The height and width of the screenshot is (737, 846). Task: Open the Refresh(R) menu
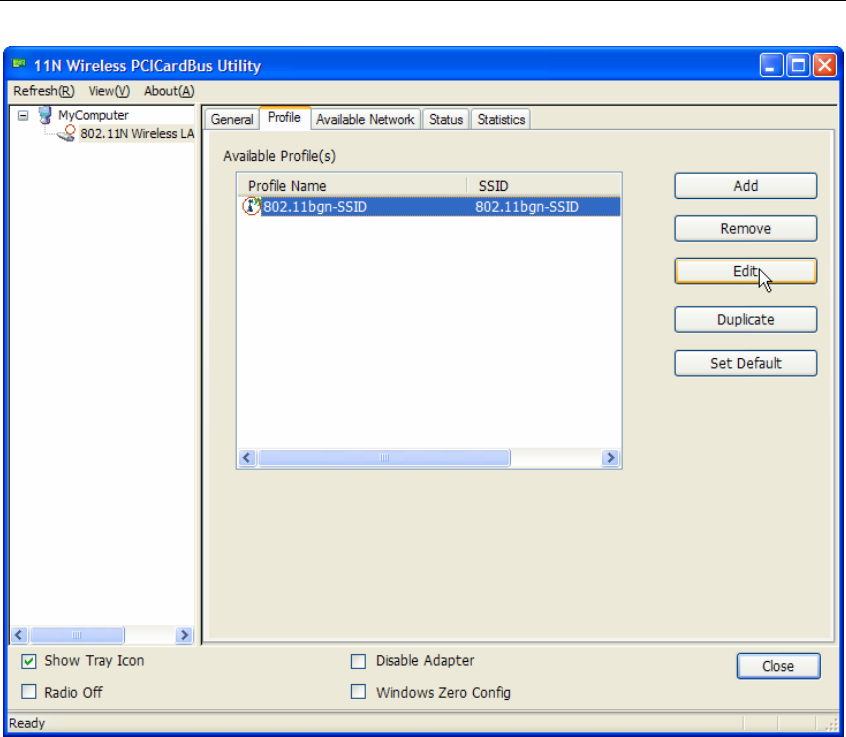tap(44, 91)
